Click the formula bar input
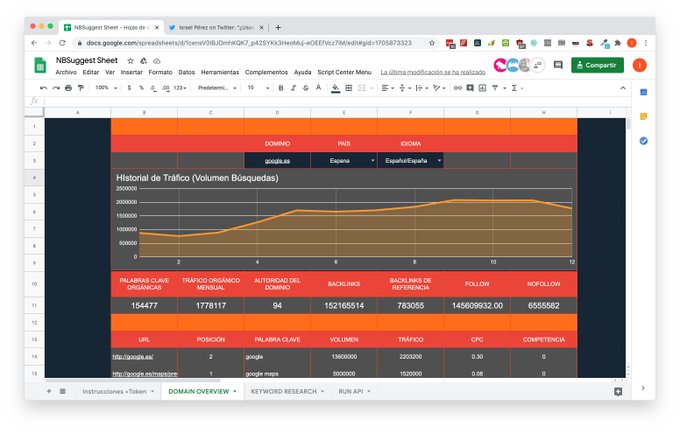 click(x=336, y=101)
